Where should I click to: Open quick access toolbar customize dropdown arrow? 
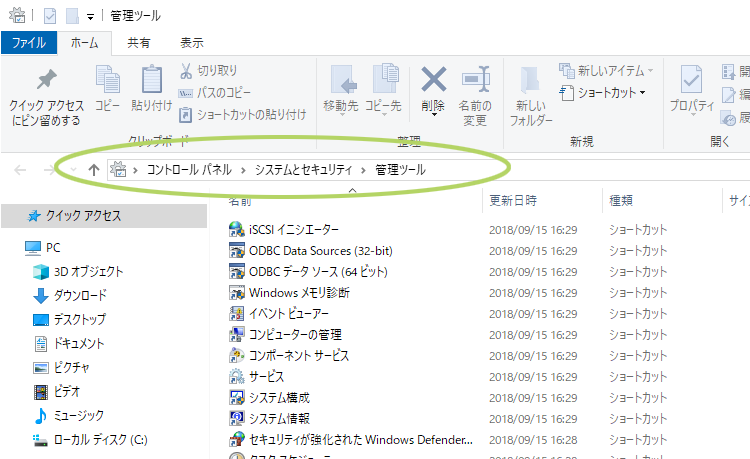[x=90, y=17]
